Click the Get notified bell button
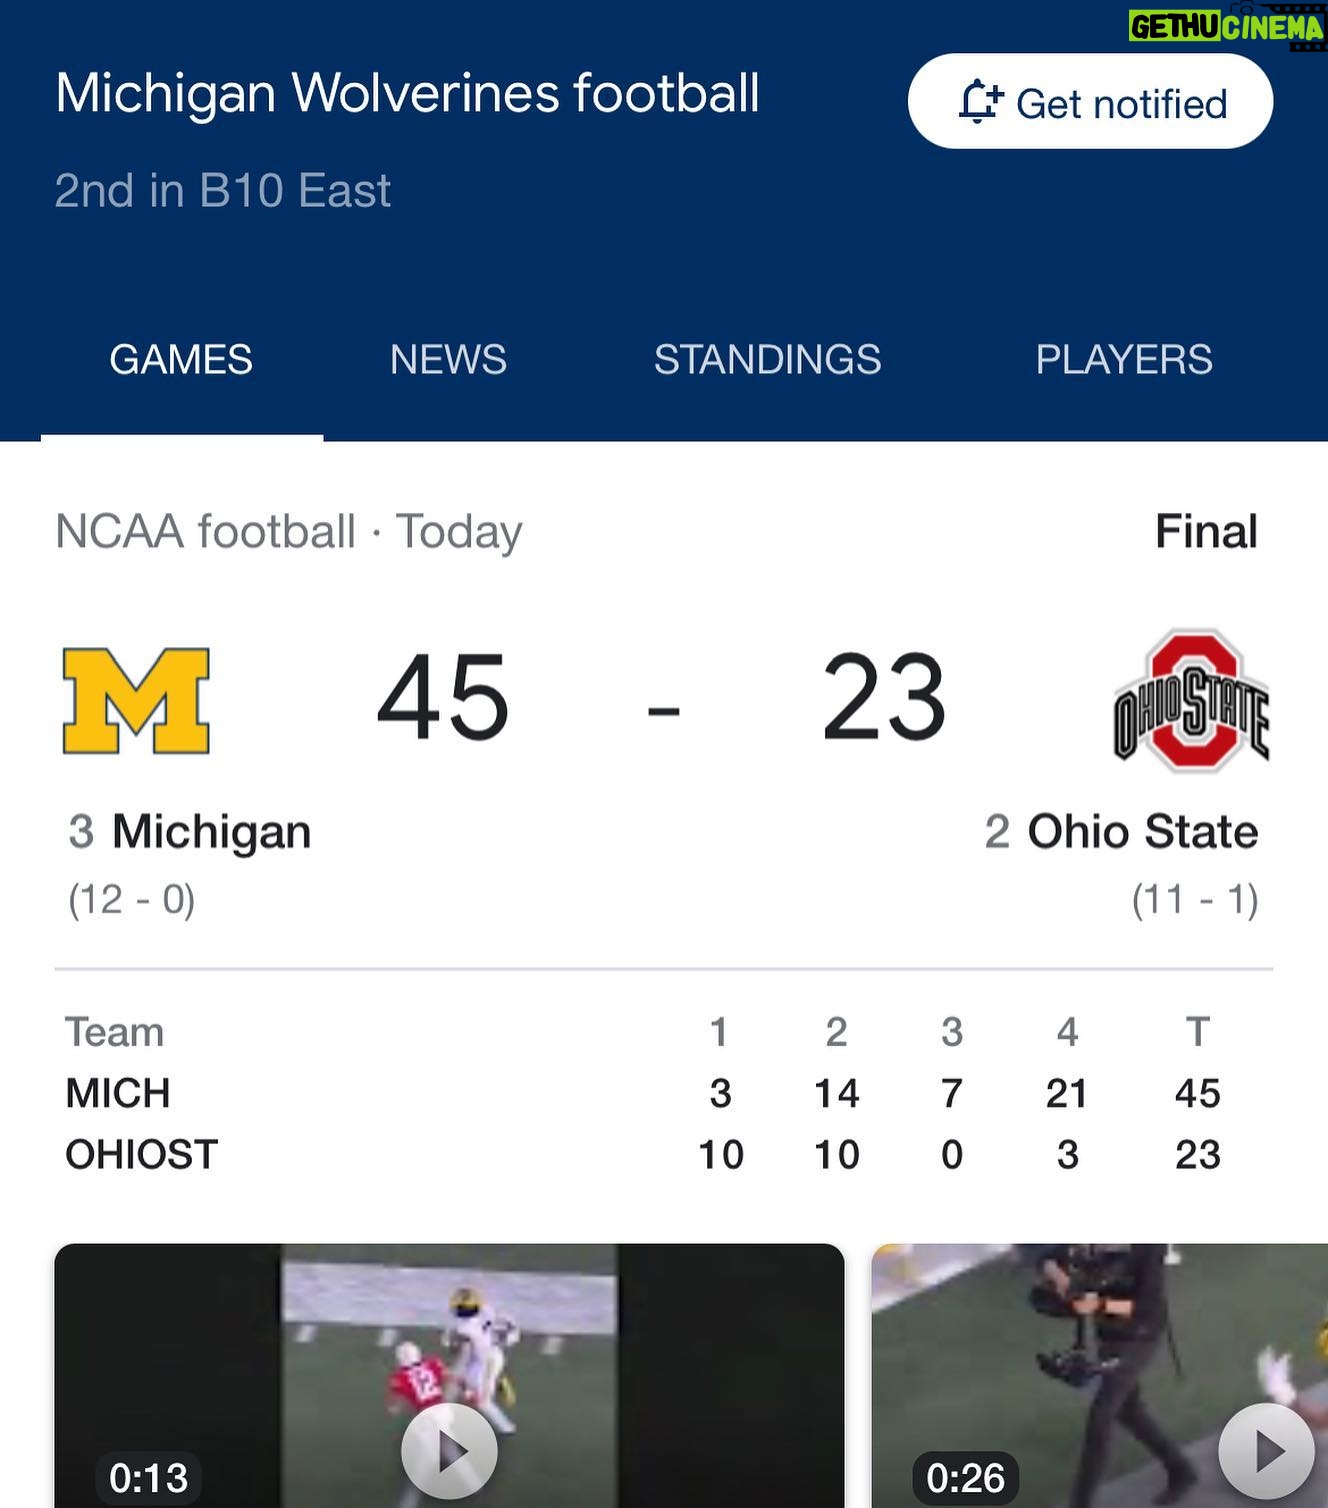The image size is (1328, 1508). [1090, 102]
